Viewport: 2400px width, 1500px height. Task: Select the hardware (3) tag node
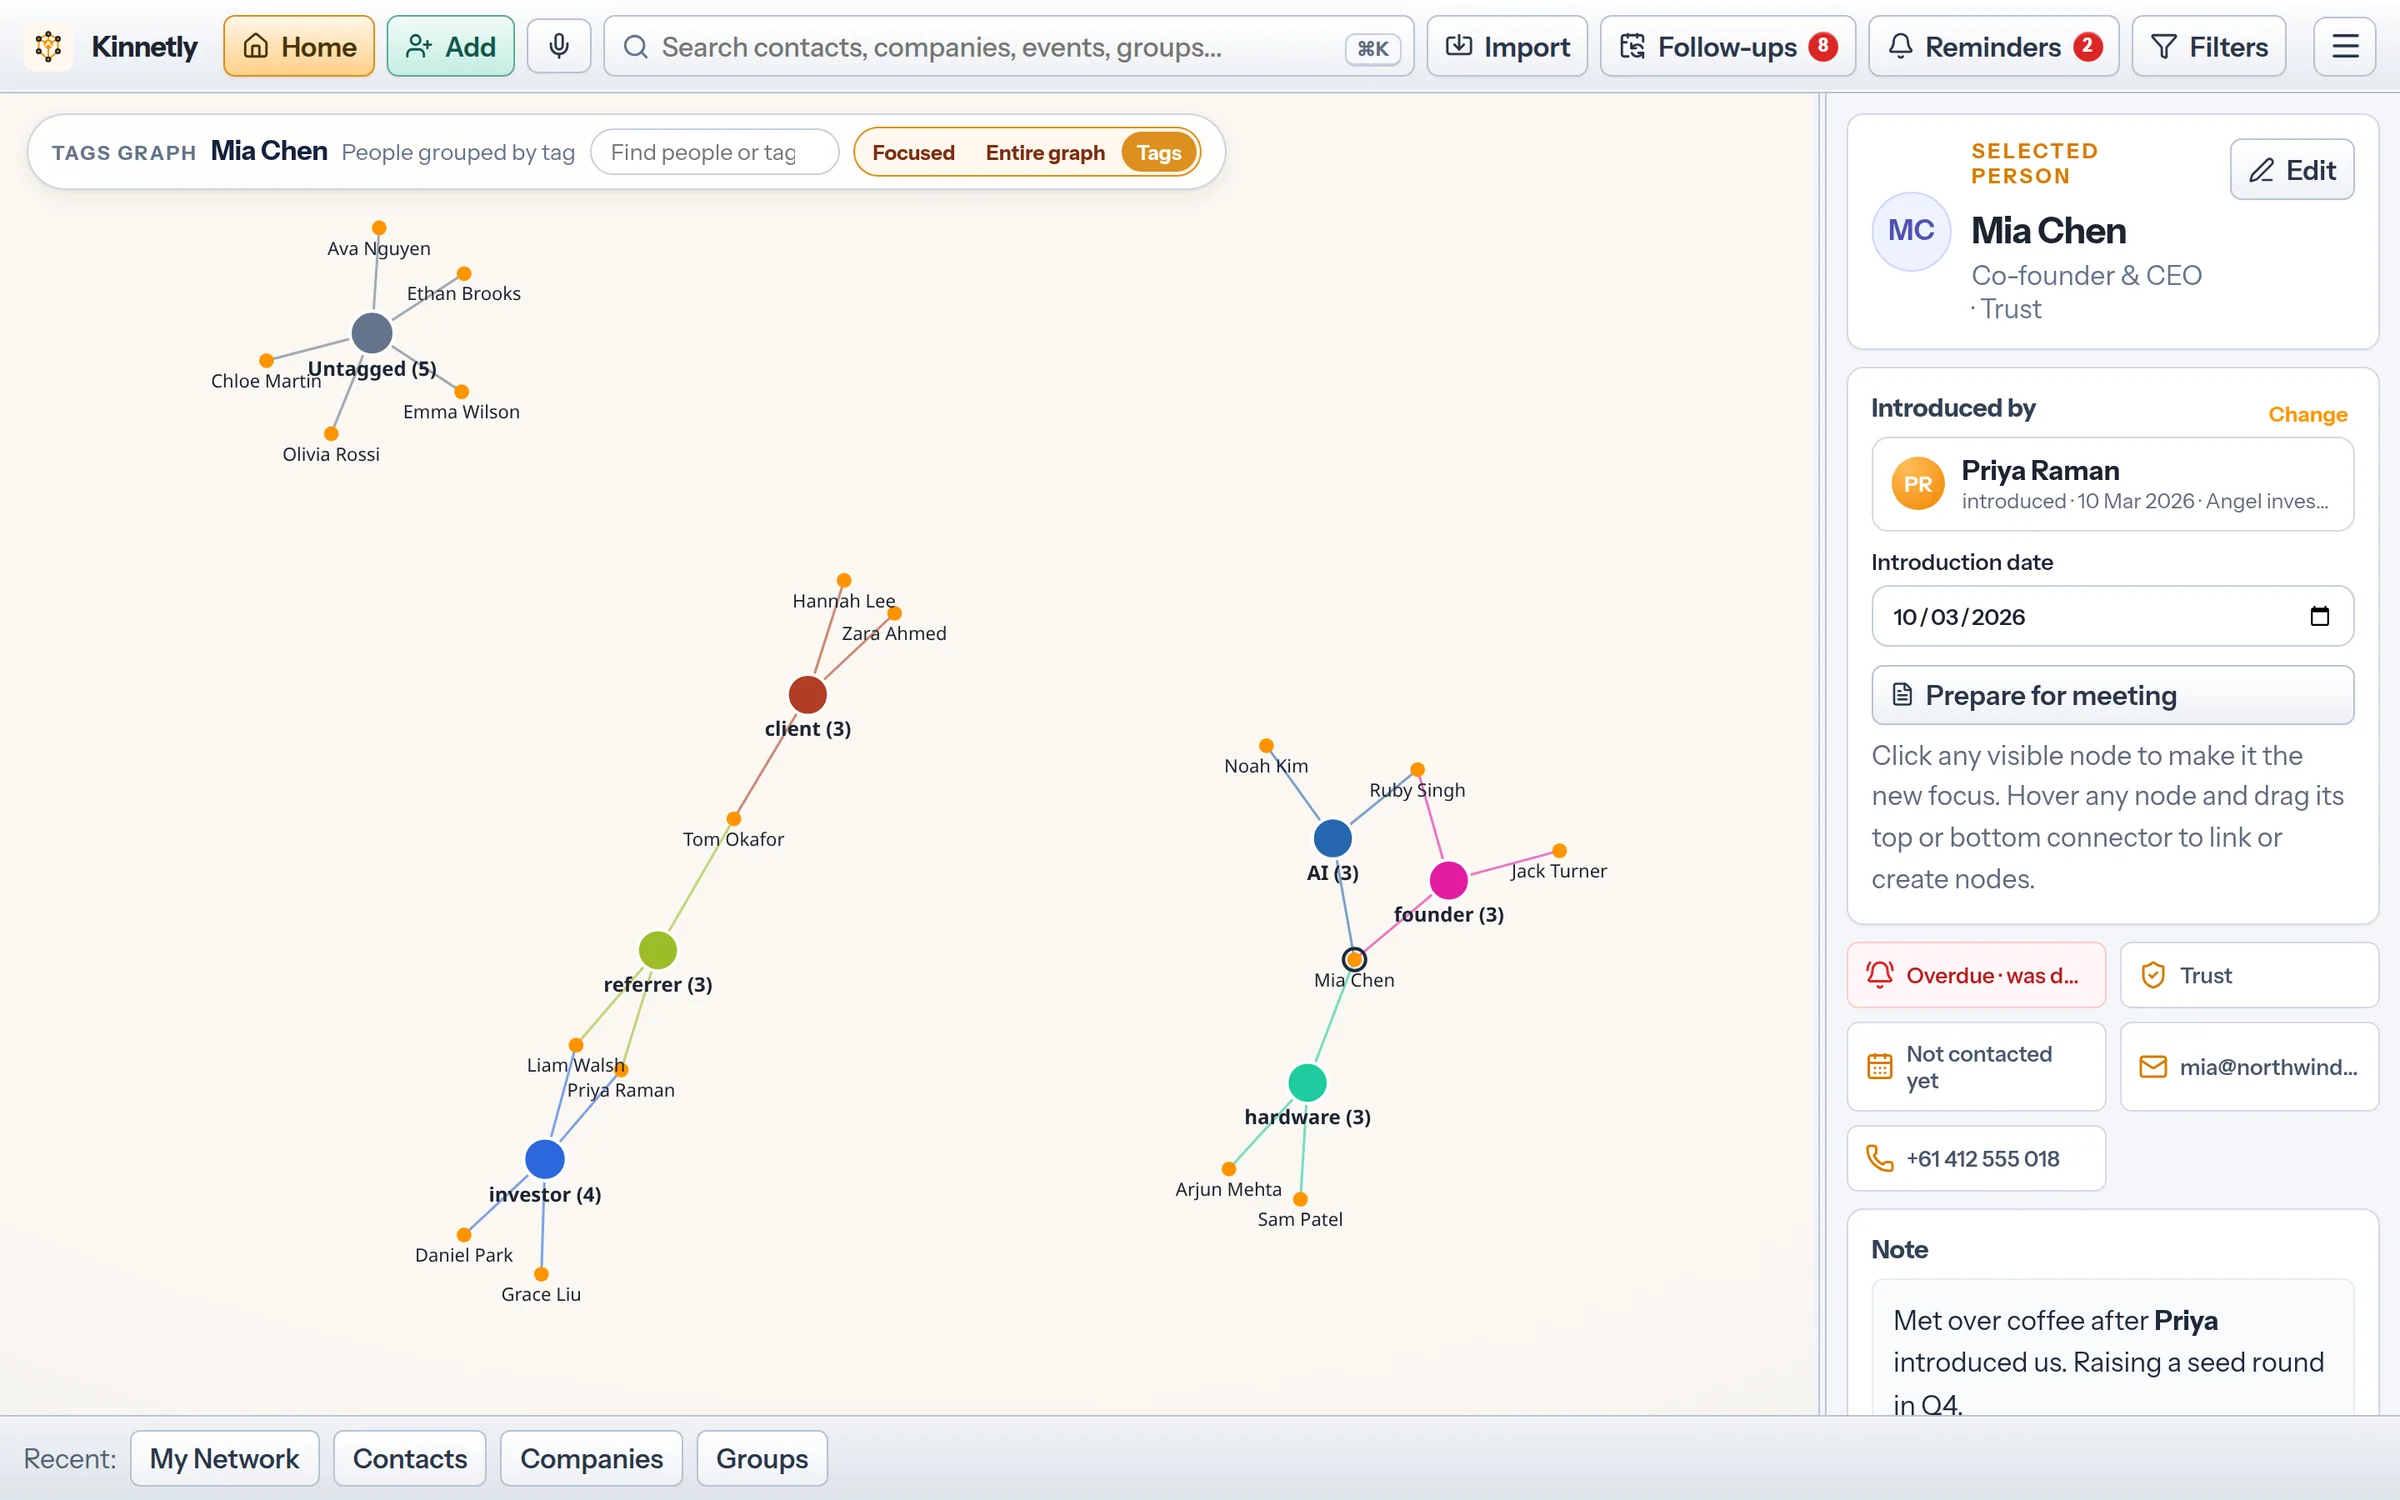tap(1307, 1082)
